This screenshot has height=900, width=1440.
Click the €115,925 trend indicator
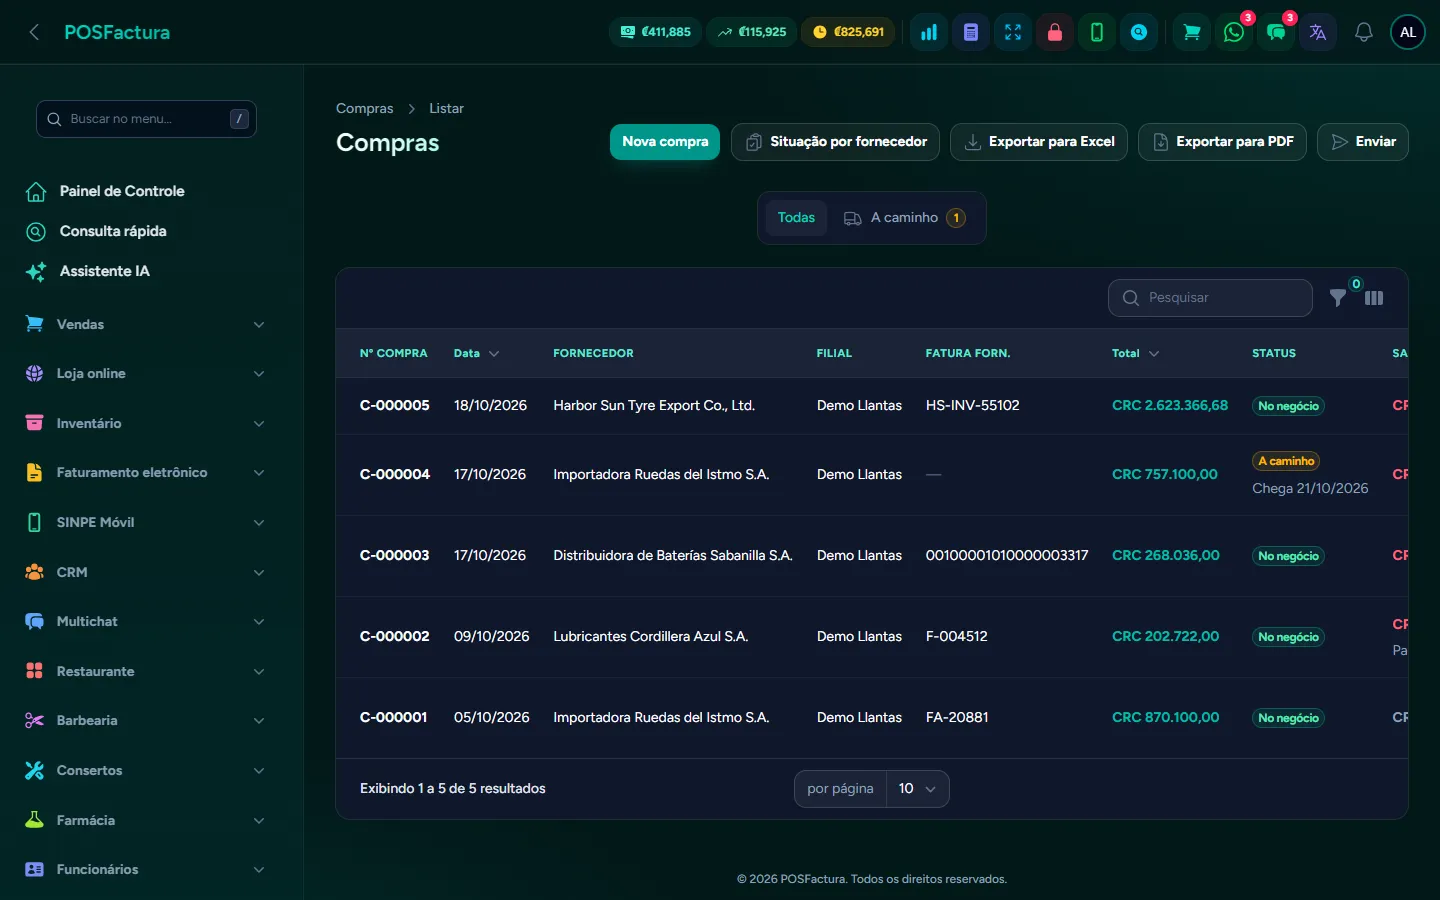[x=752, y=32]
